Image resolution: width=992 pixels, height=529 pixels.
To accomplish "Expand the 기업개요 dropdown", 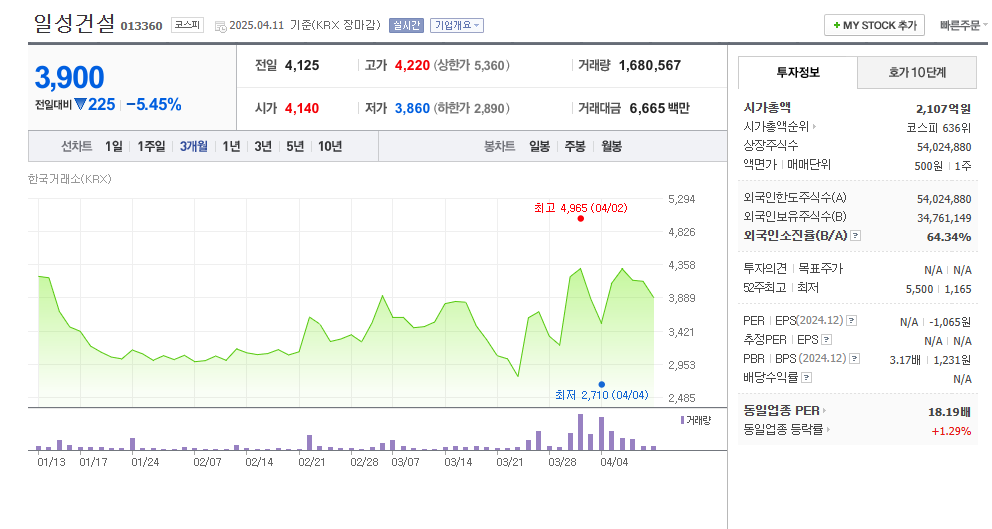I will point(457,25).
